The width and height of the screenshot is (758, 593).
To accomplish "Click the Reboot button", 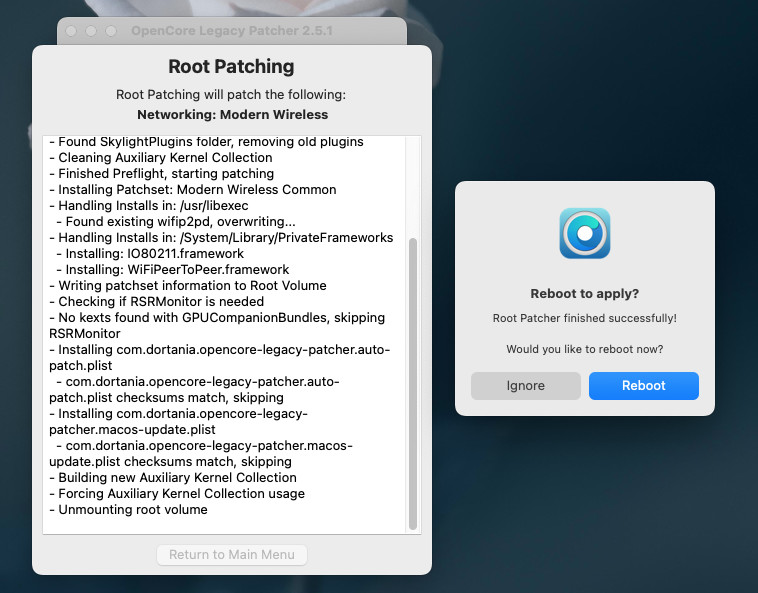I will (x=643, y=386).
